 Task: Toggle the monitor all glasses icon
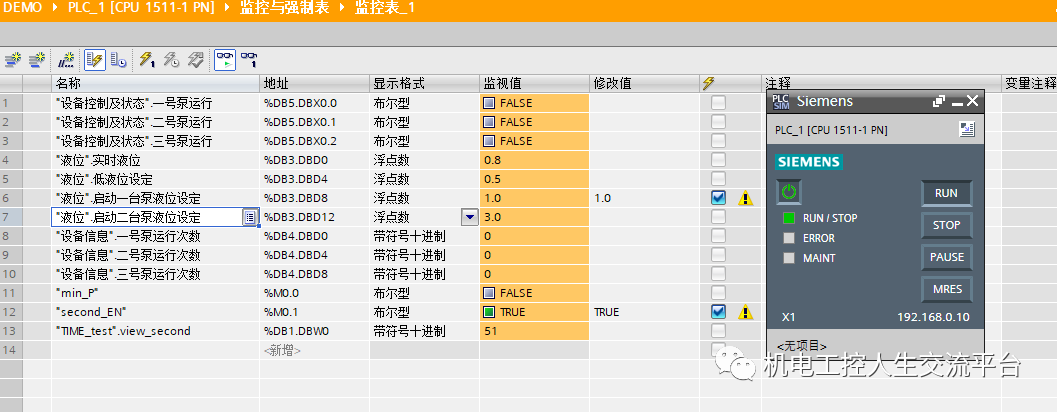tap(225, 60)
